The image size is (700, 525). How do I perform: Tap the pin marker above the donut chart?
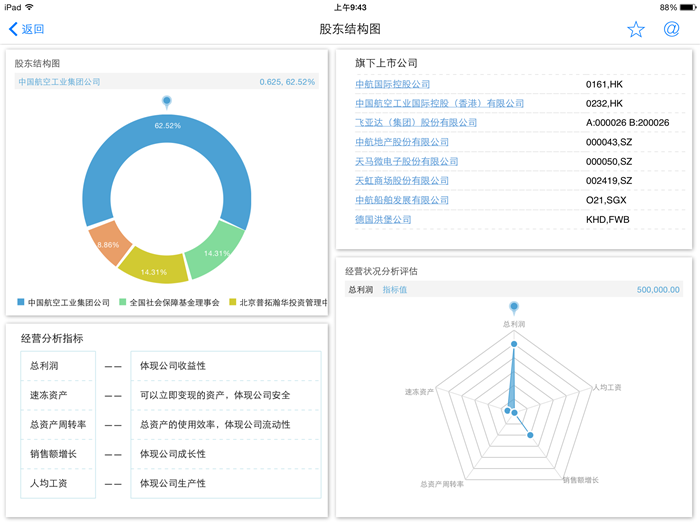click(167, 102)
